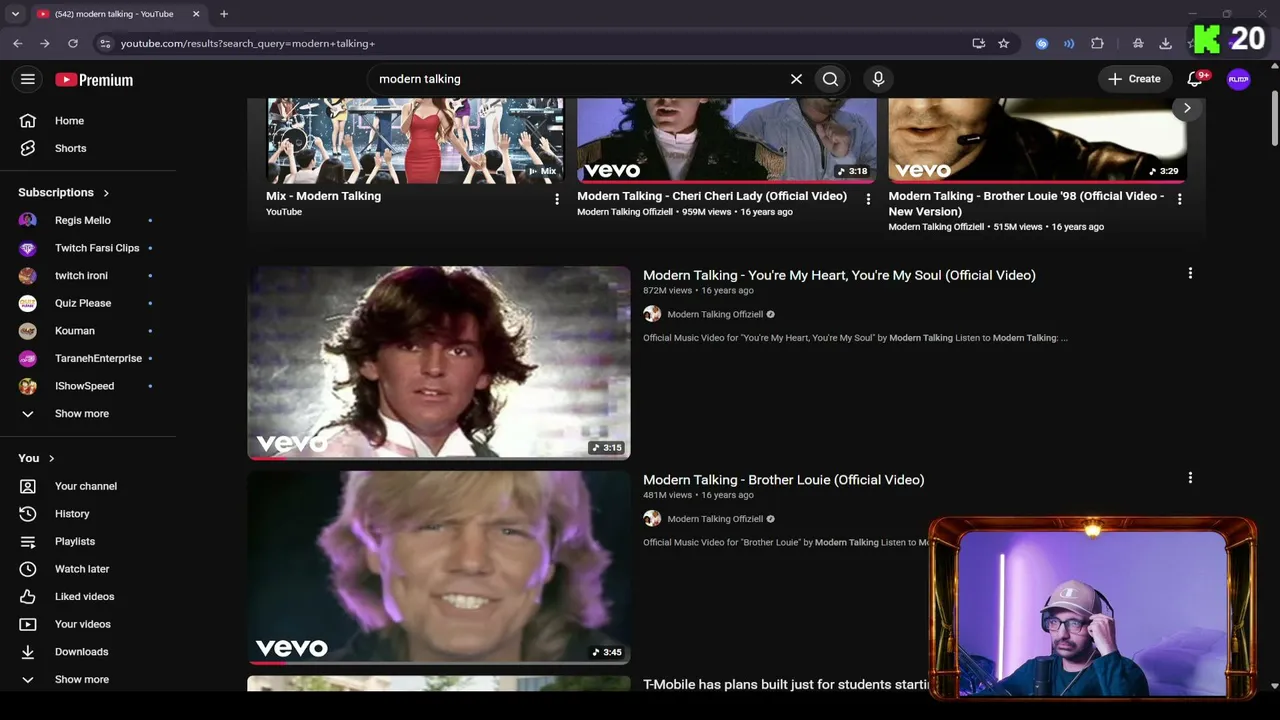This screenshot has height=720, width=1280.
Task: Open options for You're My Heart video
Action: (1190, 273)
